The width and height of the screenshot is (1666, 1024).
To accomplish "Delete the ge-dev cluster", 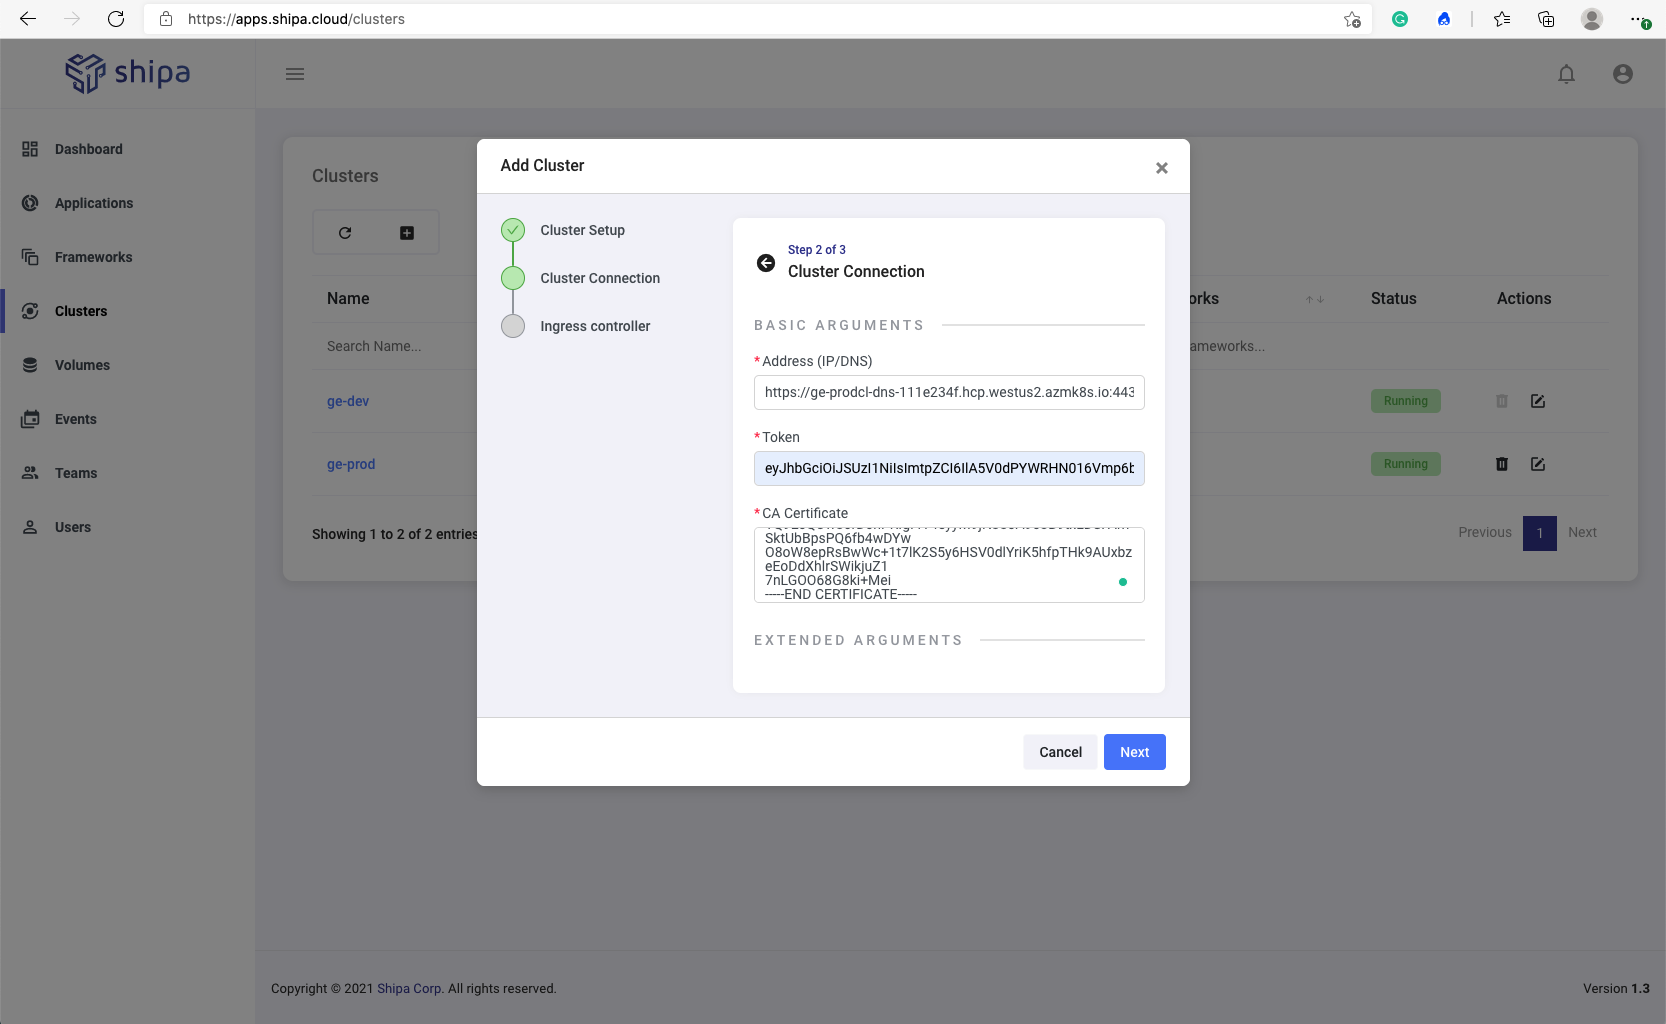I will click(1501, 401).
